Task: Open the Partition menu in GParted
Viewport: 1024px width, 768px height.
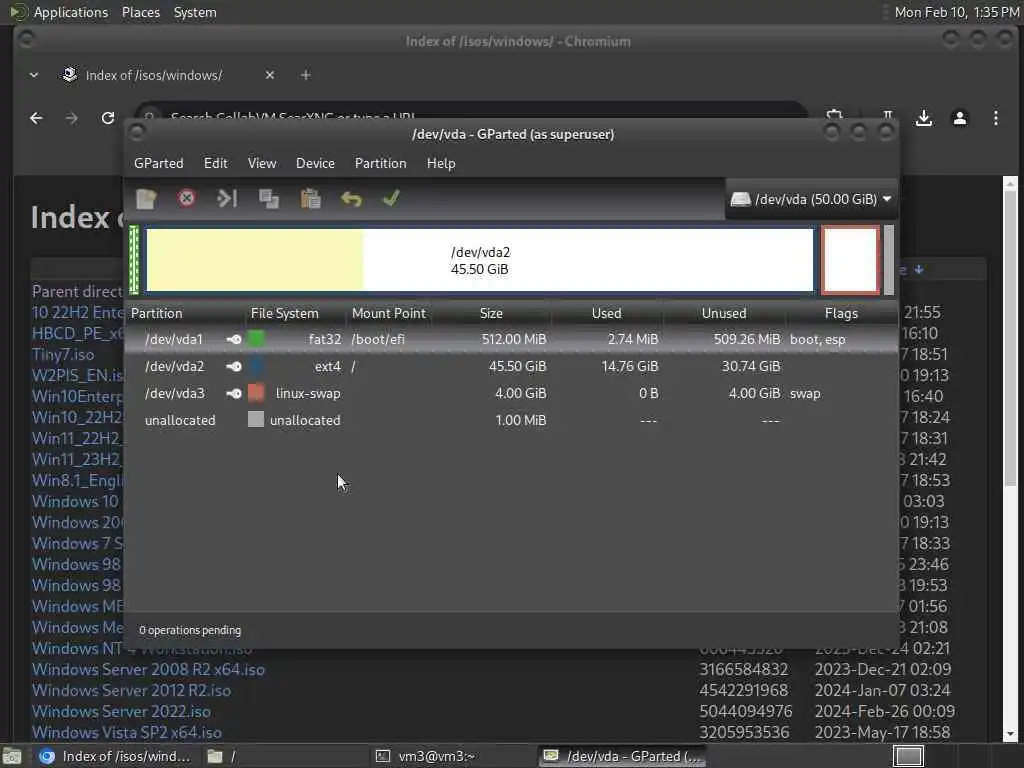Action: click(381, 163)
